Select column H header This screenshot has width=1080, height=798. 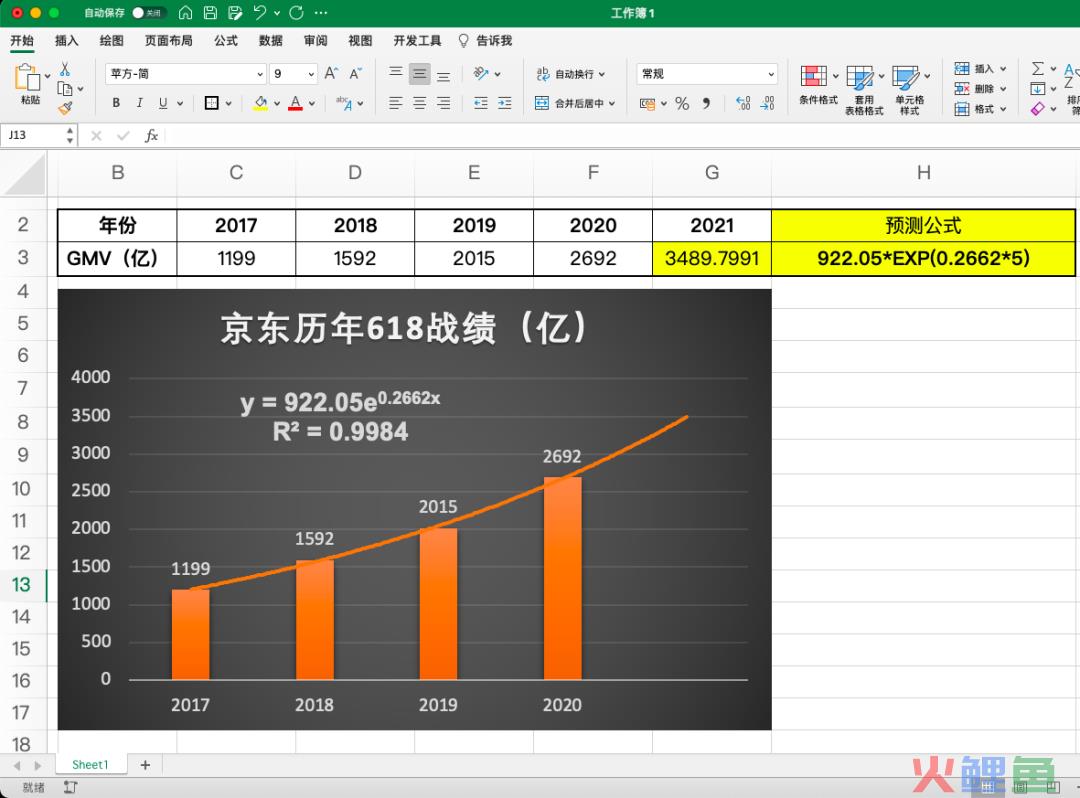(x=924, y=173)
